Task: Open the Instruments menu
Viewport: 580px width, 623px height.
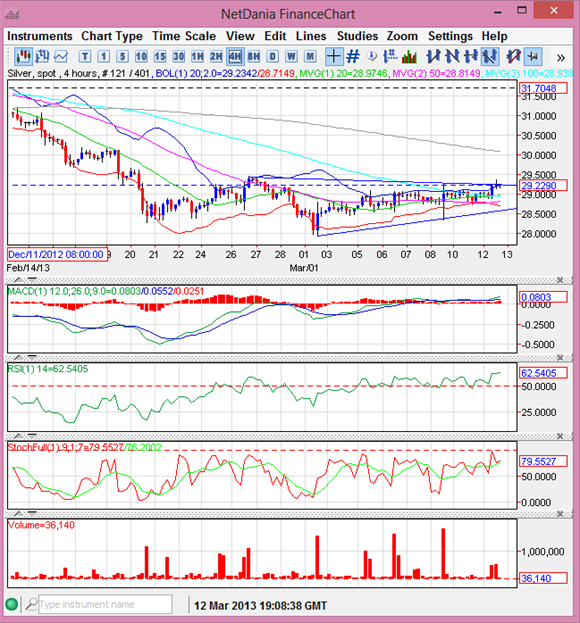Action: coord(40,36)
